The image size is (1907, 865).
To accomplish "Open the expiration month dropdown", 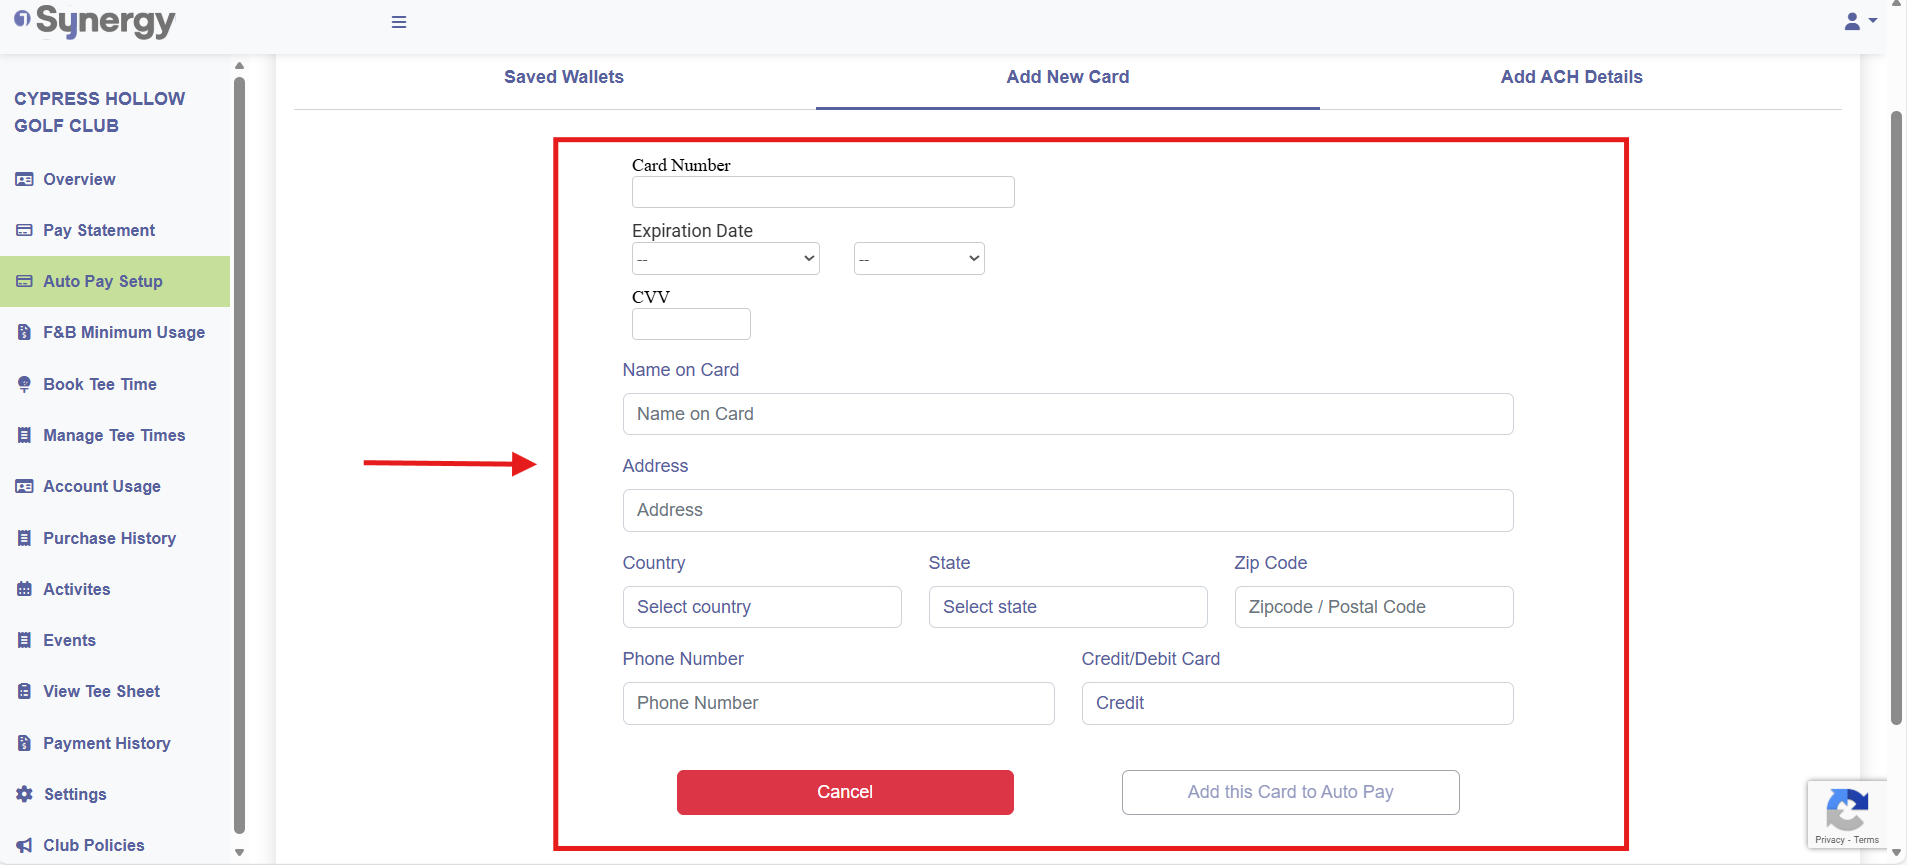I will (x=726, y=259).
